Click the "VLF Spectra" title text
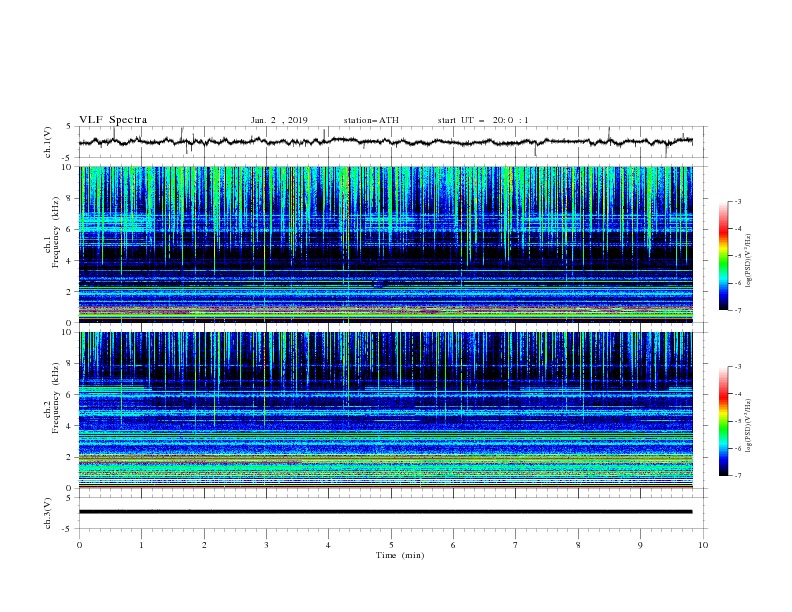This screenshot has width=792, height=612. (x=113, y=120)
